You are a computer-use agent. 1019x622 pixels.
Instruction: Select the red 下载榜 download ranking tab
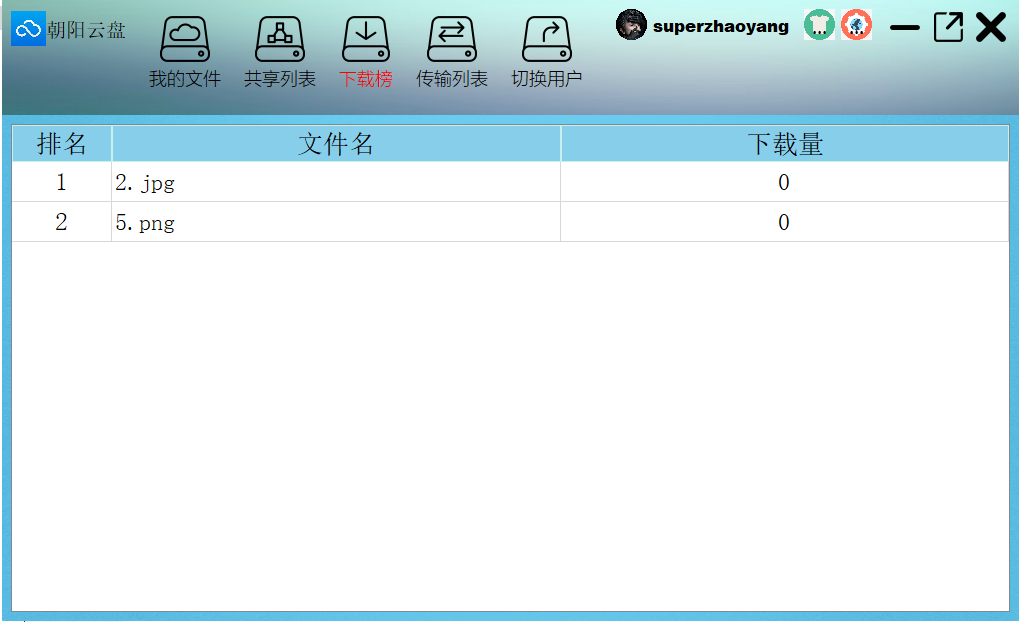(x=366, y=52)
